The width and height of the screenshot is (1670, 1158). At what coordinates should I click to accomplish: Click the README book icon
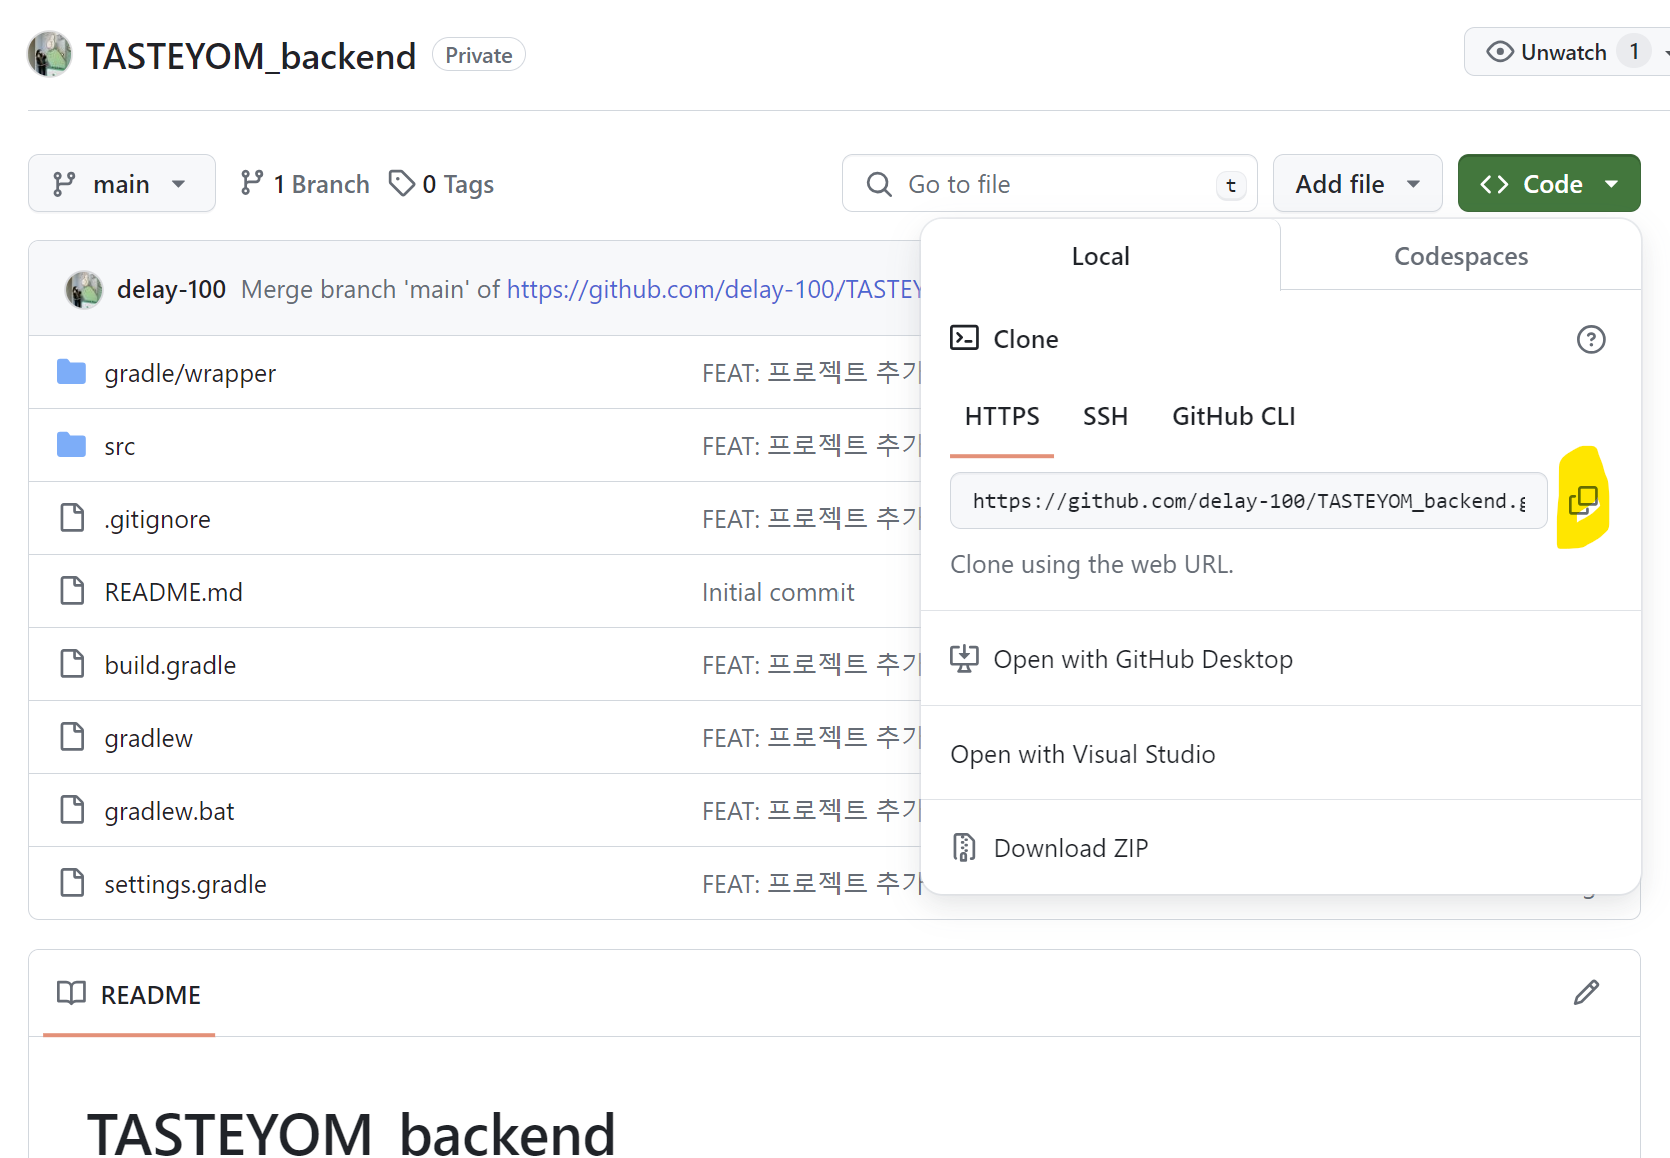coord(71,993)
